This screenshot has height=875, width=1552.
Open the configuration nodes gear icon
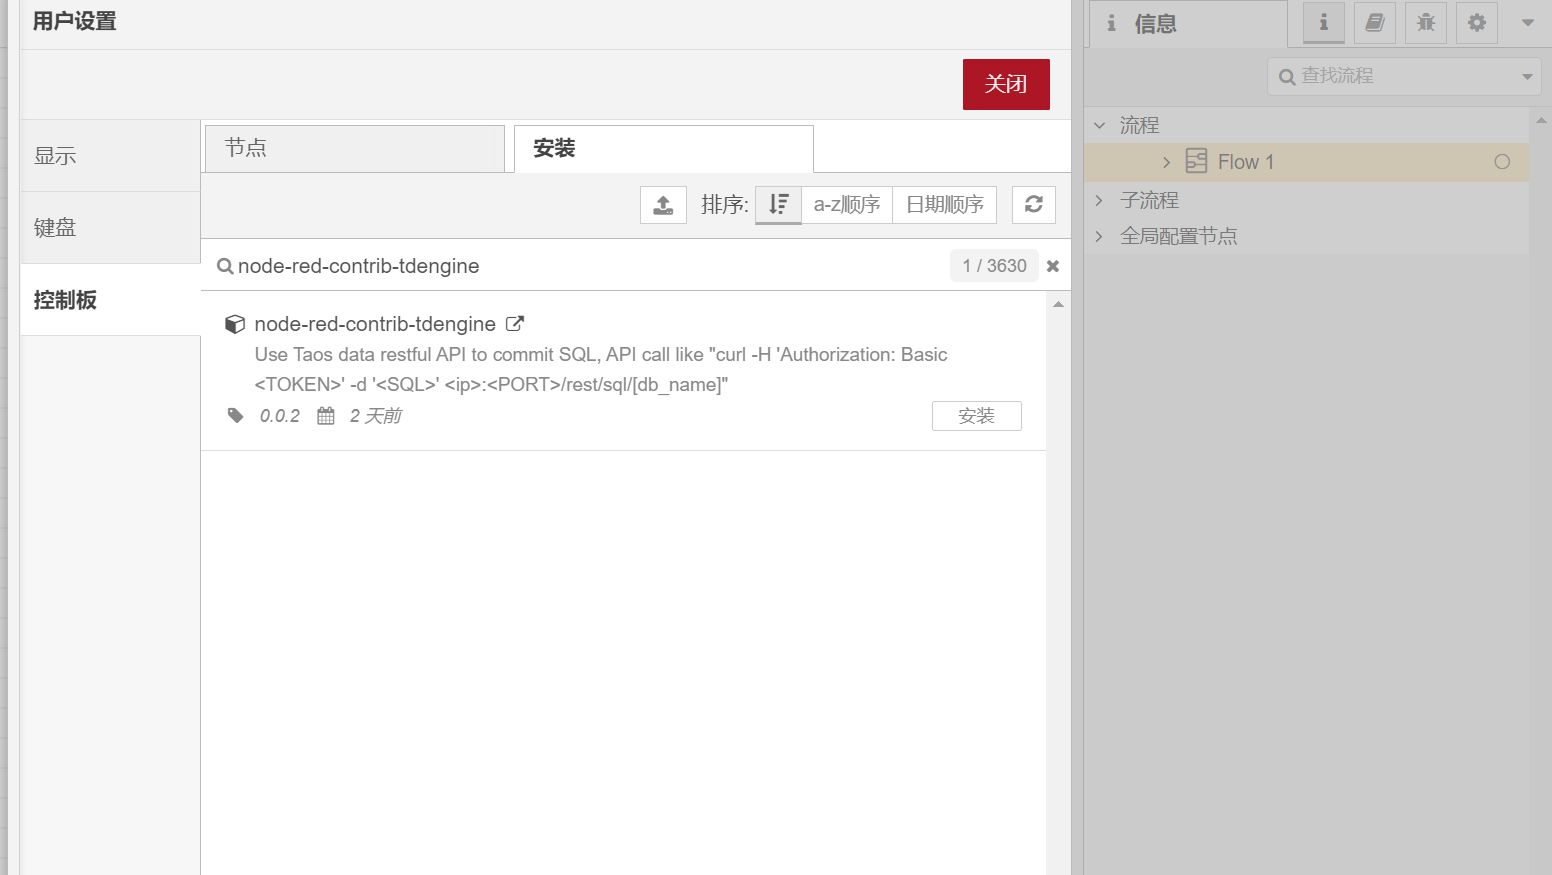point(1477,23)
